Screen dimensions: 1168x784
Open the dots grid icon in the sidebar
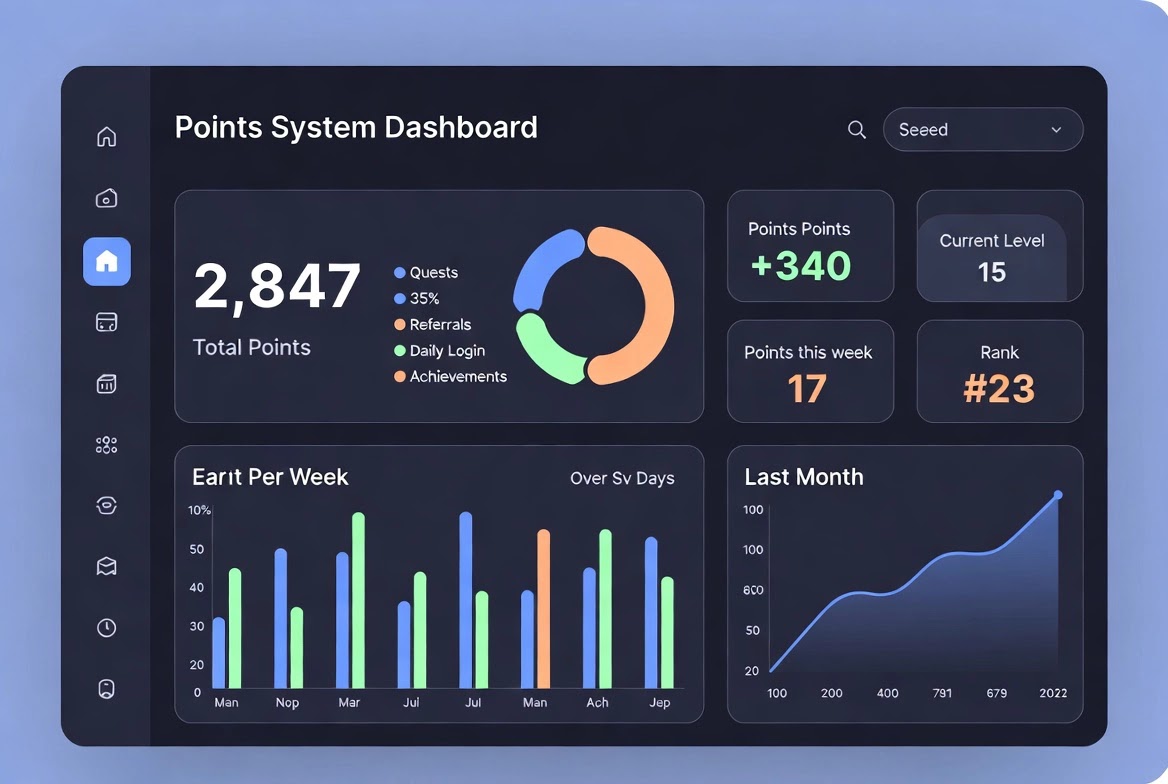point(107,445)
